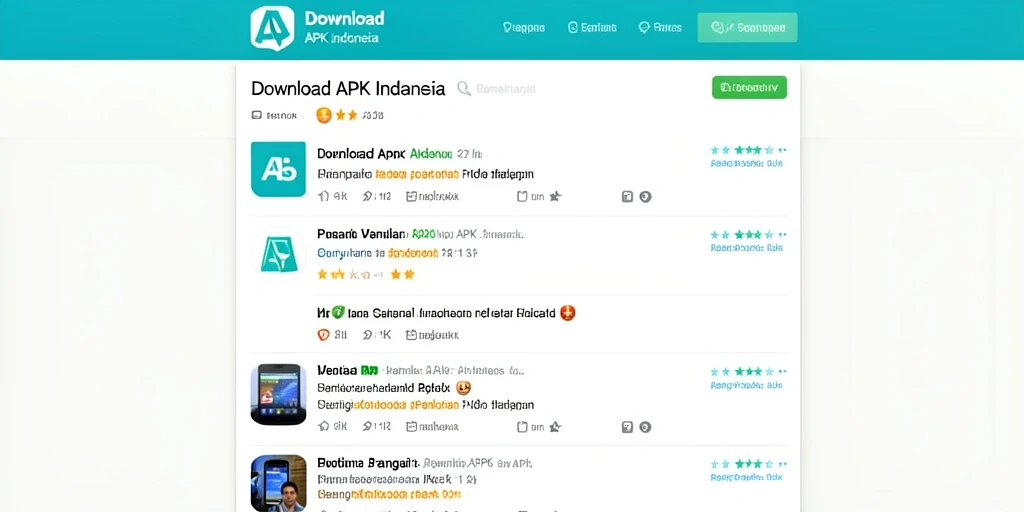
Task: Open the teal Ab app icon in the first listing
Action: click(x=278, y=169)
